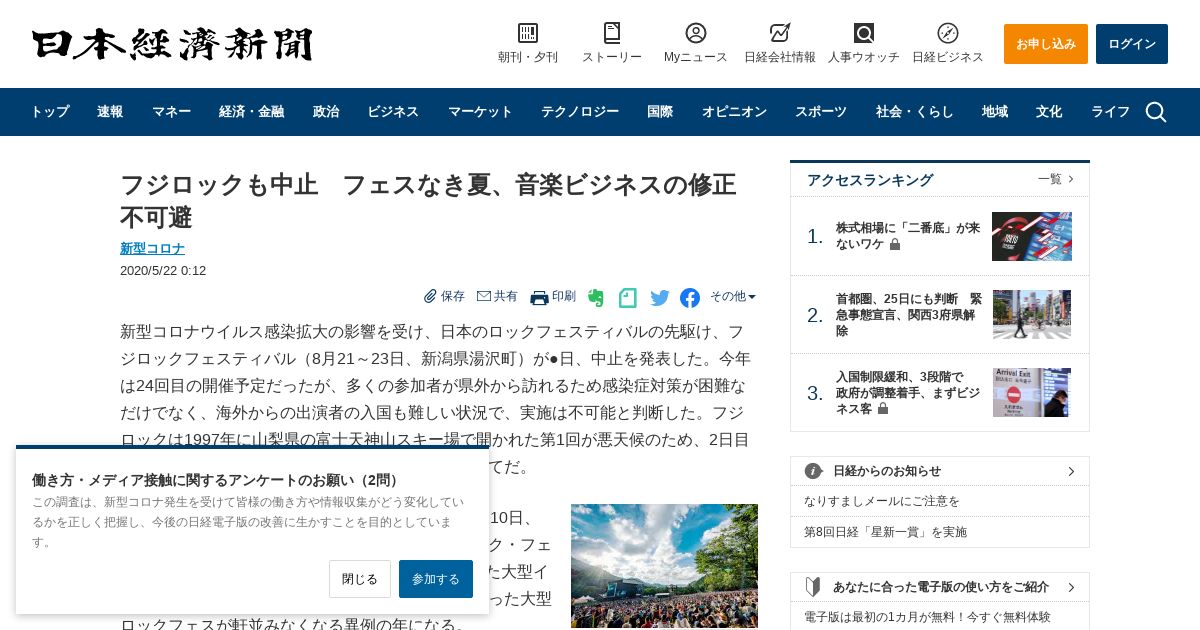Go to トップ in navigation
1200x630 pixels.
pyautogui.click(x=49, y=112)
